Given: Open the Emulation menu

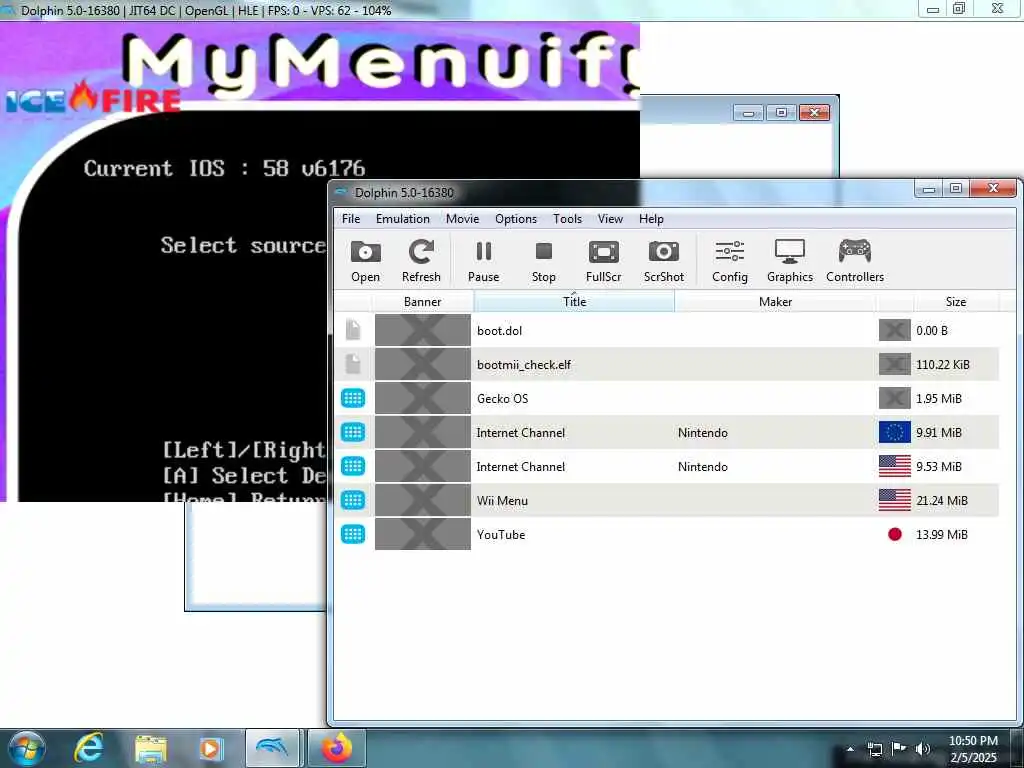Looking at the screenshot, I should [402, 219].
